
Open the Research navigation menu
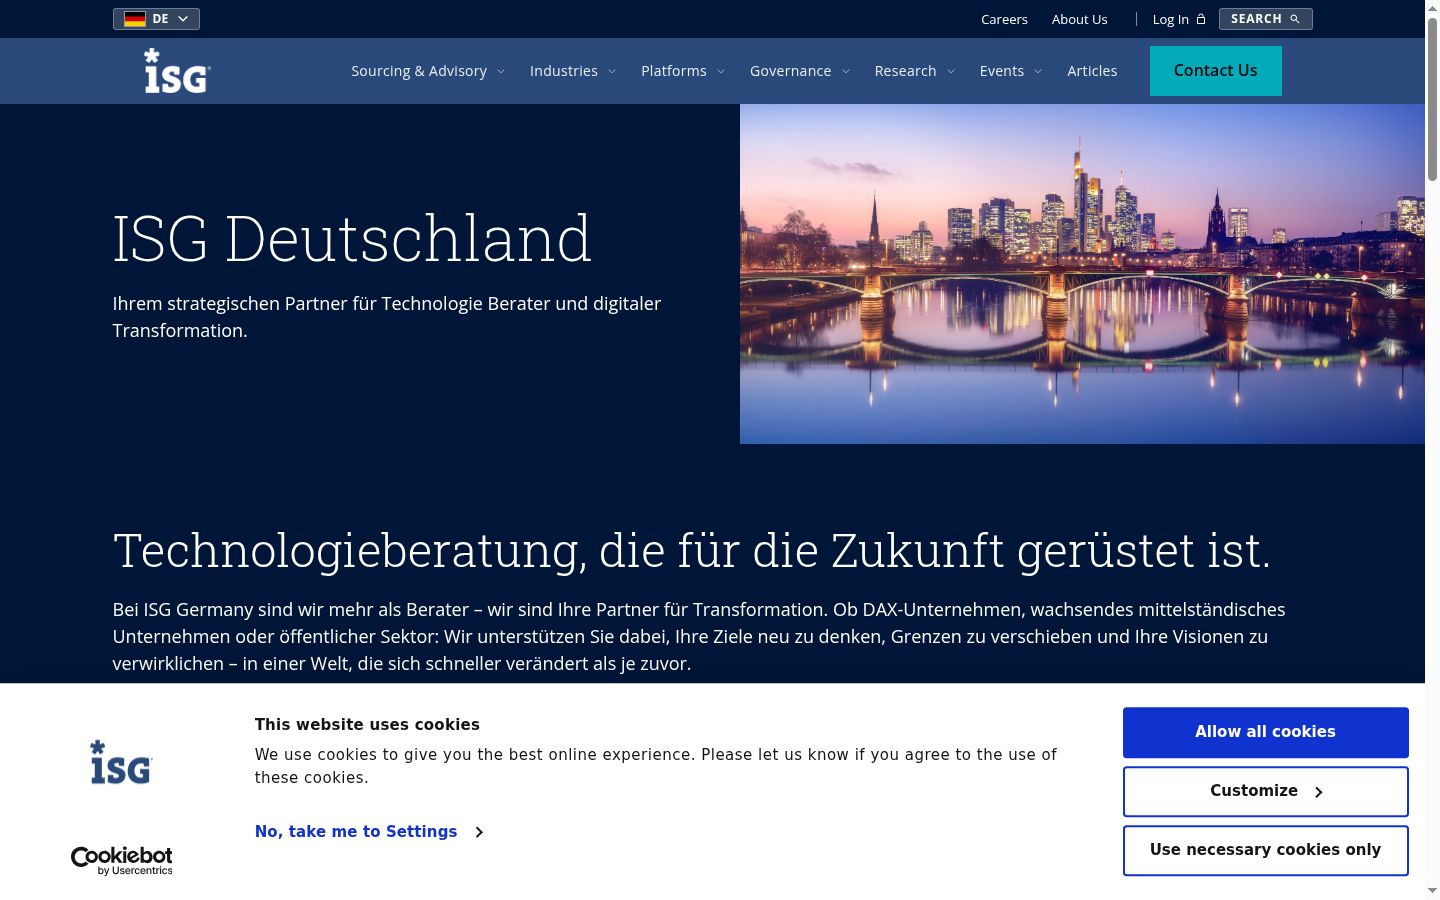click(915, 71)
